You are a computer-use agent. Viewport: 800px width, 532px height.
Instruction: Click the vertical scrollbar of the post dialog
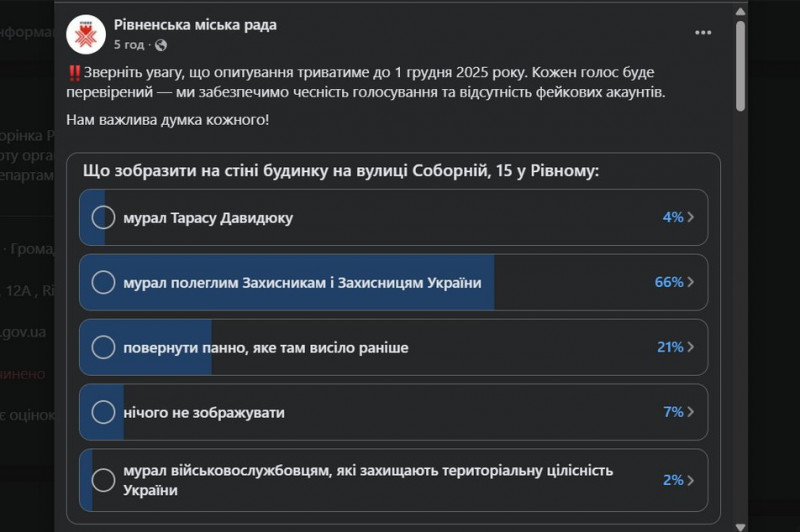pos(740,70)
